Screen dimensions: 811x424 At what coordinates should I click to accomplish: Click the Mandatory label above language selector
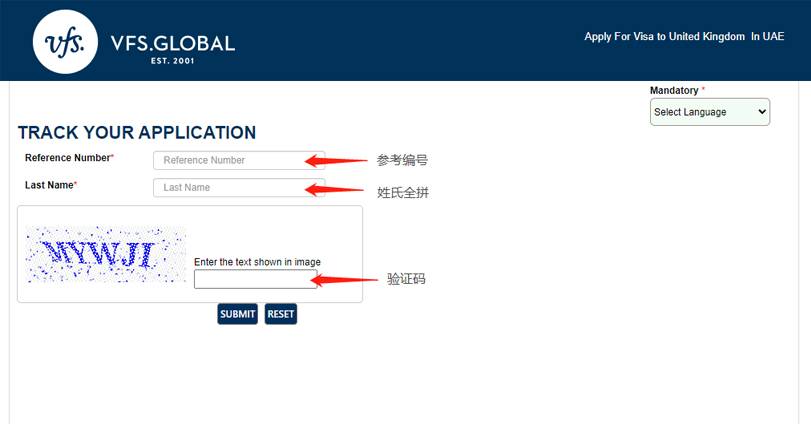[674, 90]
